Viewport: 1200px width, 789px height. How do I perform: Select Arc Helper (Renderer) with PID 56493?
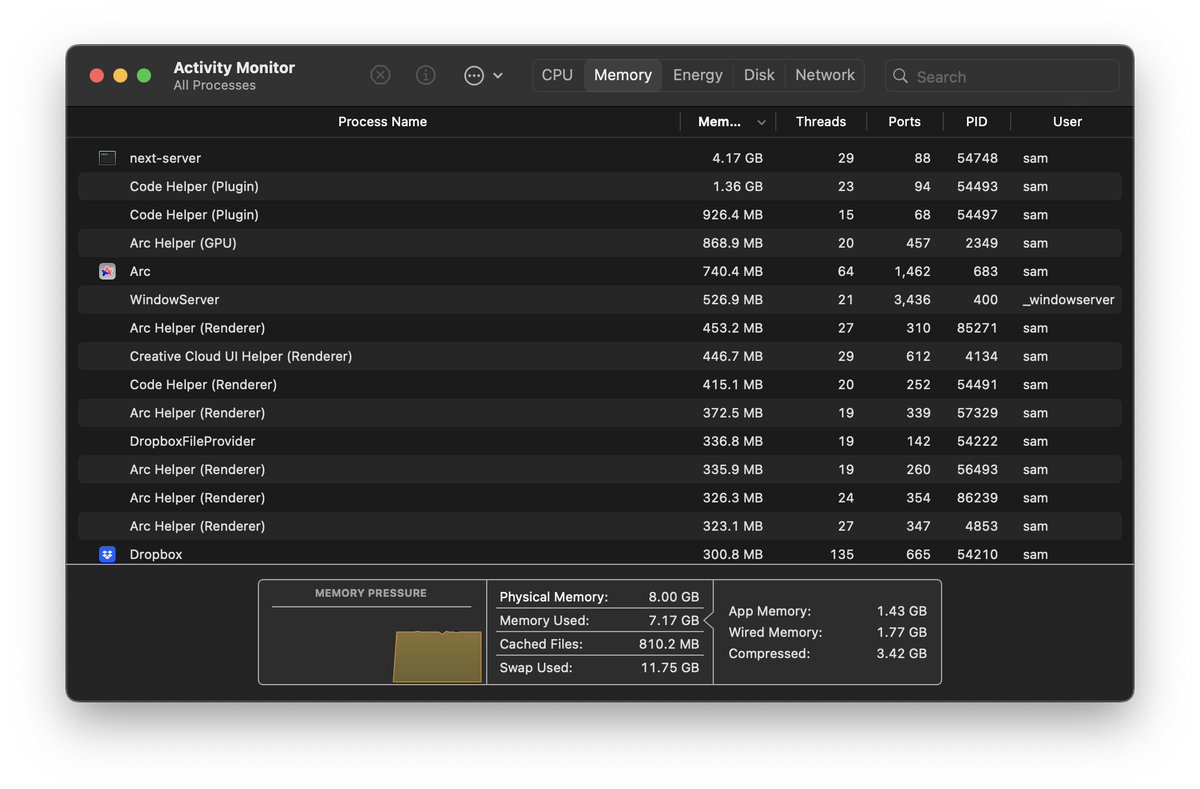600,469
